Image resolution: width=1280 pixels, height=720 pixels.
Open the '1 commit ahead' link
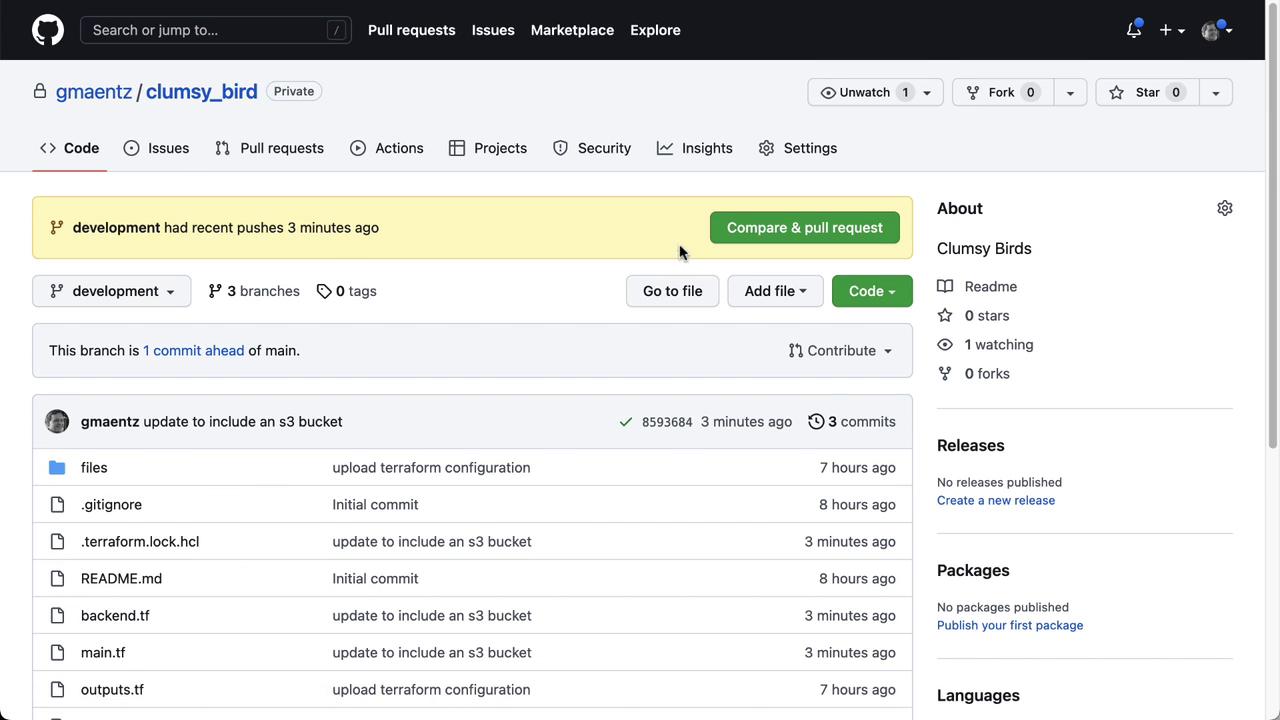(193, 351)
